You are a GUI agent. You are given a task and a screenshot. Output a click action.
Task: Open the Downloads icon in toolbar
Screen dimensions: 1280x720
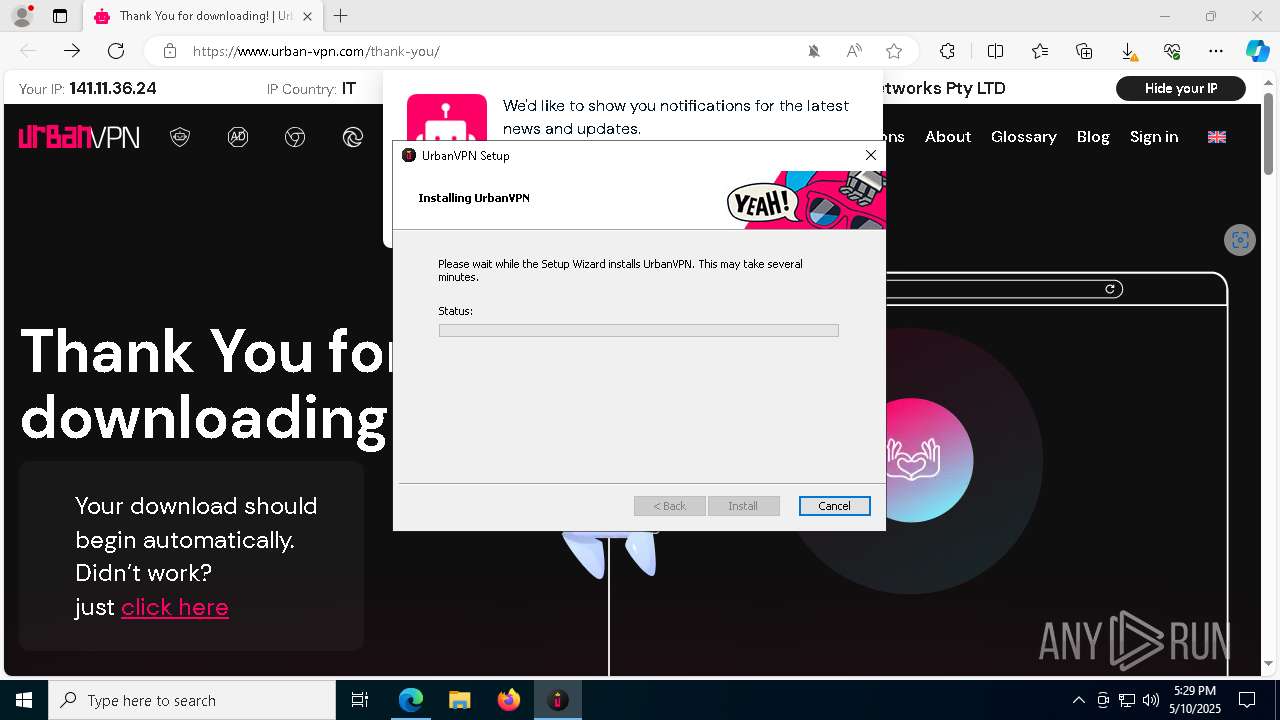point(1128,51)
